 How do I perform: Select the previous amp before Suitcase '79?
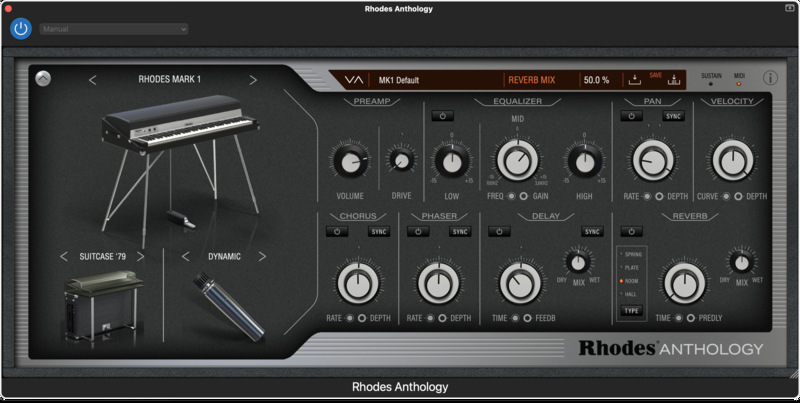pos(64,256)
